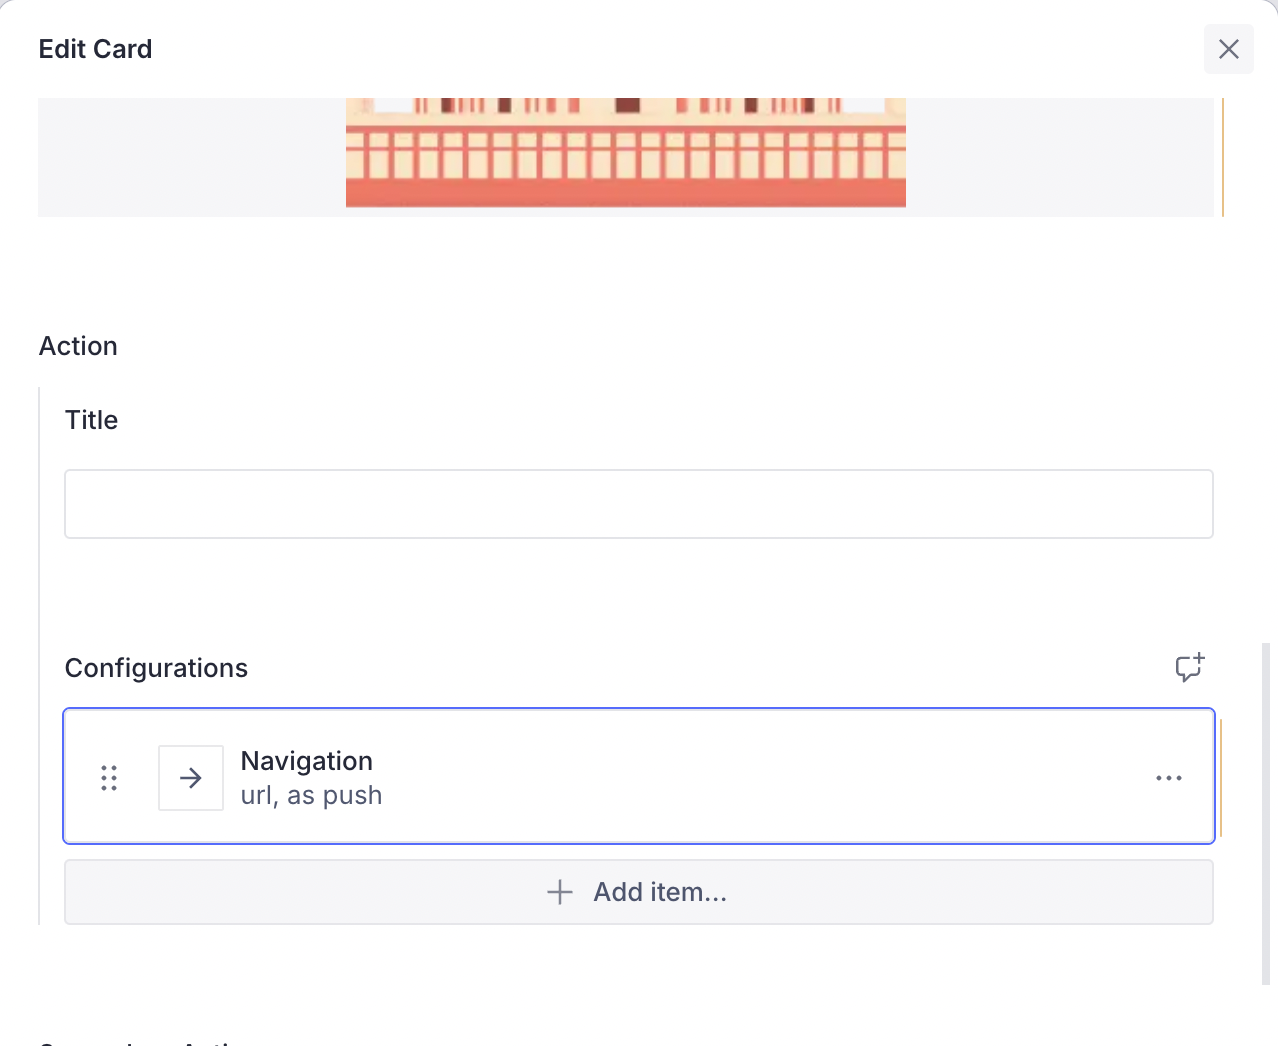This screenshot has height=1046, width=1278.
Task: Click the Edit Card heading
Action: pyautogui.click(x=95, y=48)
